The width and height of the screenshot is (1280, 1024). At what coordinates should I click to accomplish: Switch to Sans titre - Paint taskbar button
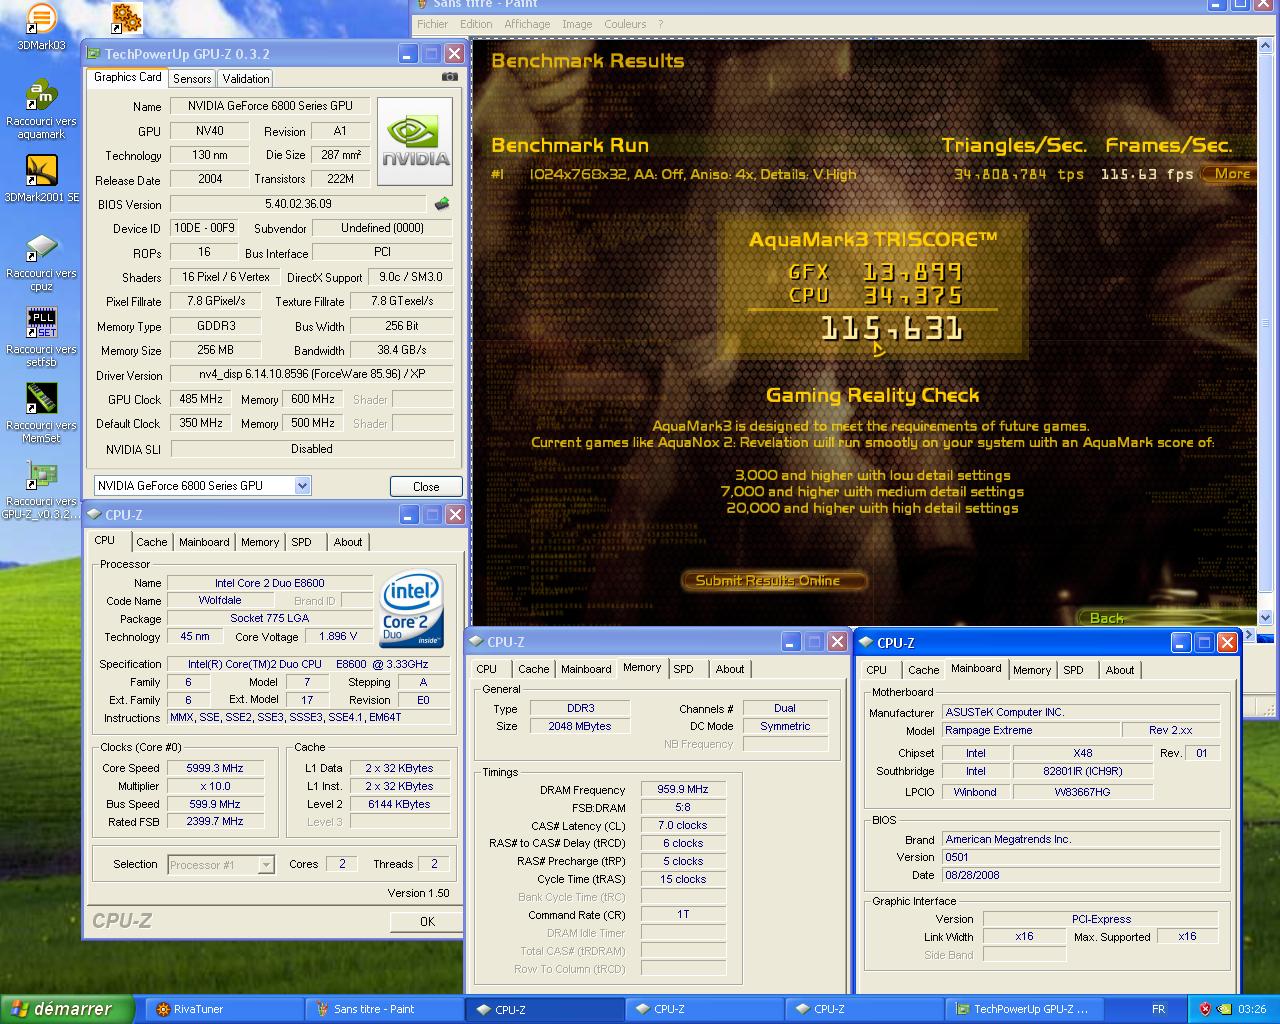coord(385,1009)
